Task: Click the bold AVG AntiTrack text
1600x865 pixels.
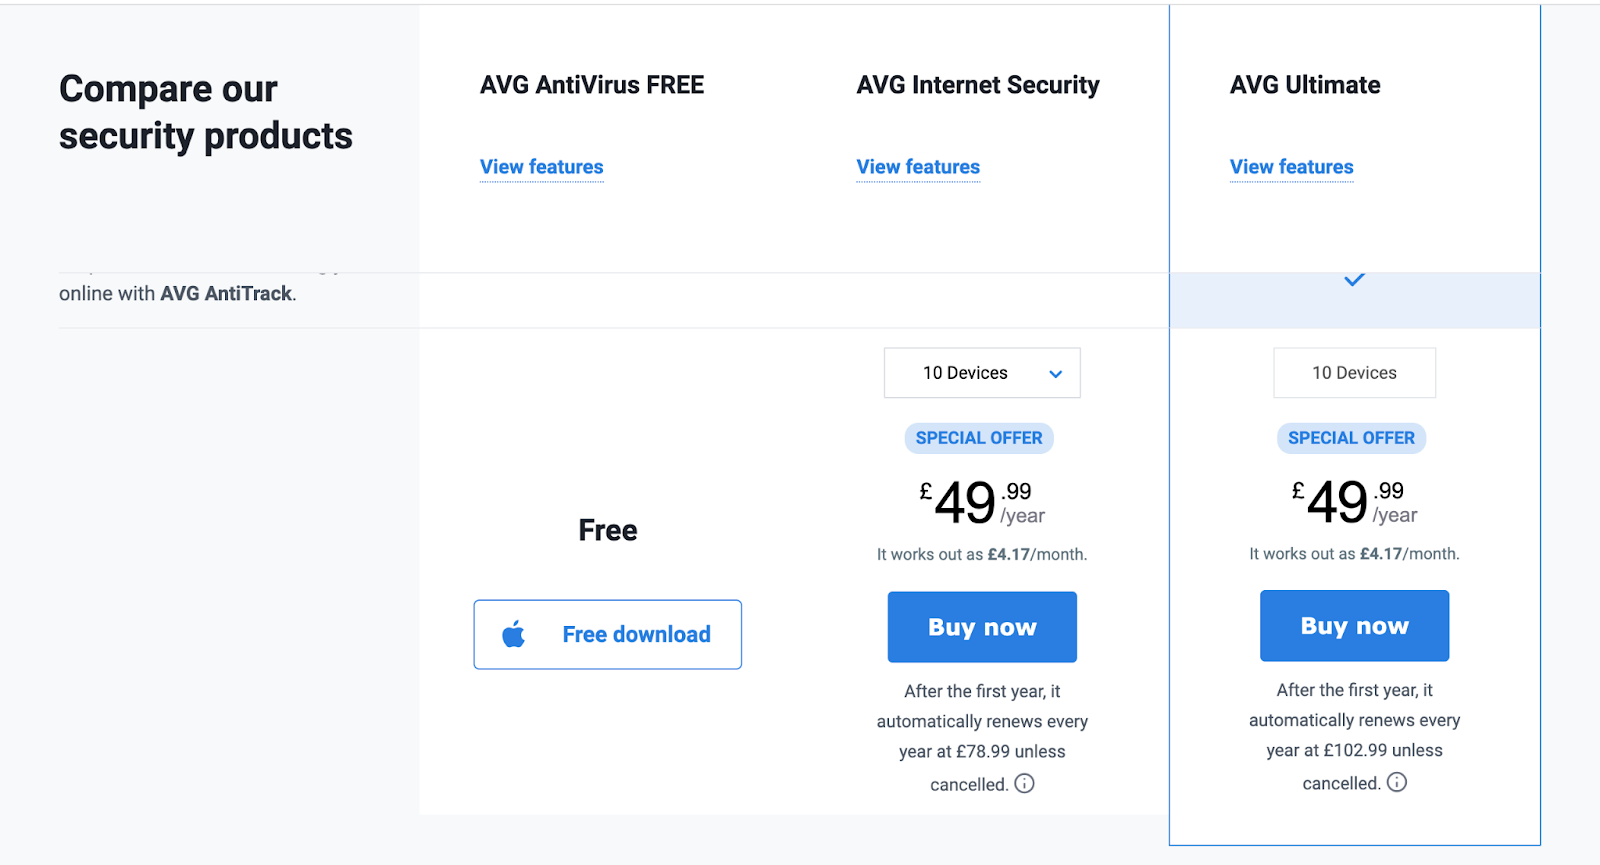Action: pos(226,294)
